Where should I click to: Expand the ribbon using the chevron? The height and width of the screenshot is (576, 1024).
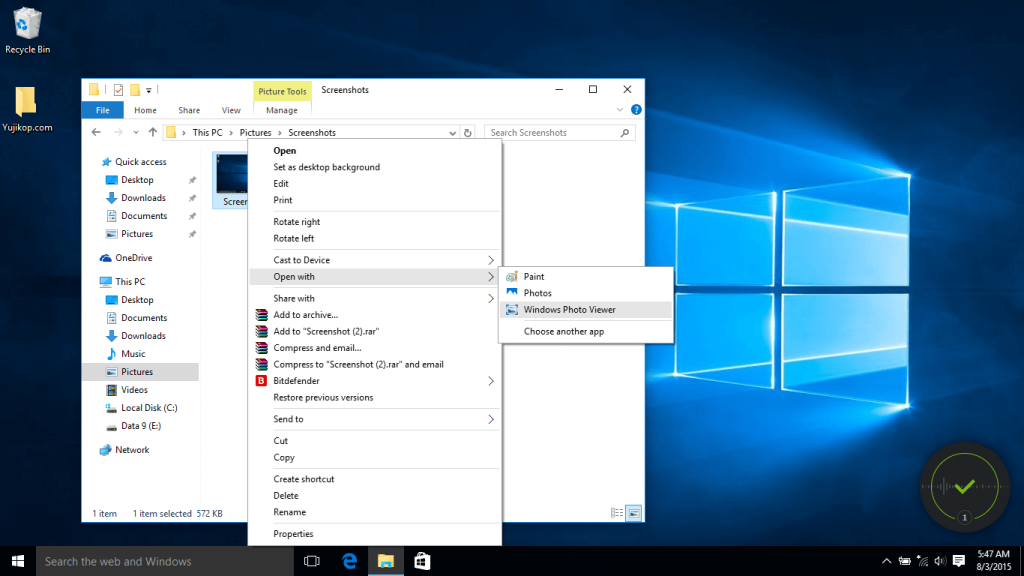pyautogui.click(x=620, y=110)
